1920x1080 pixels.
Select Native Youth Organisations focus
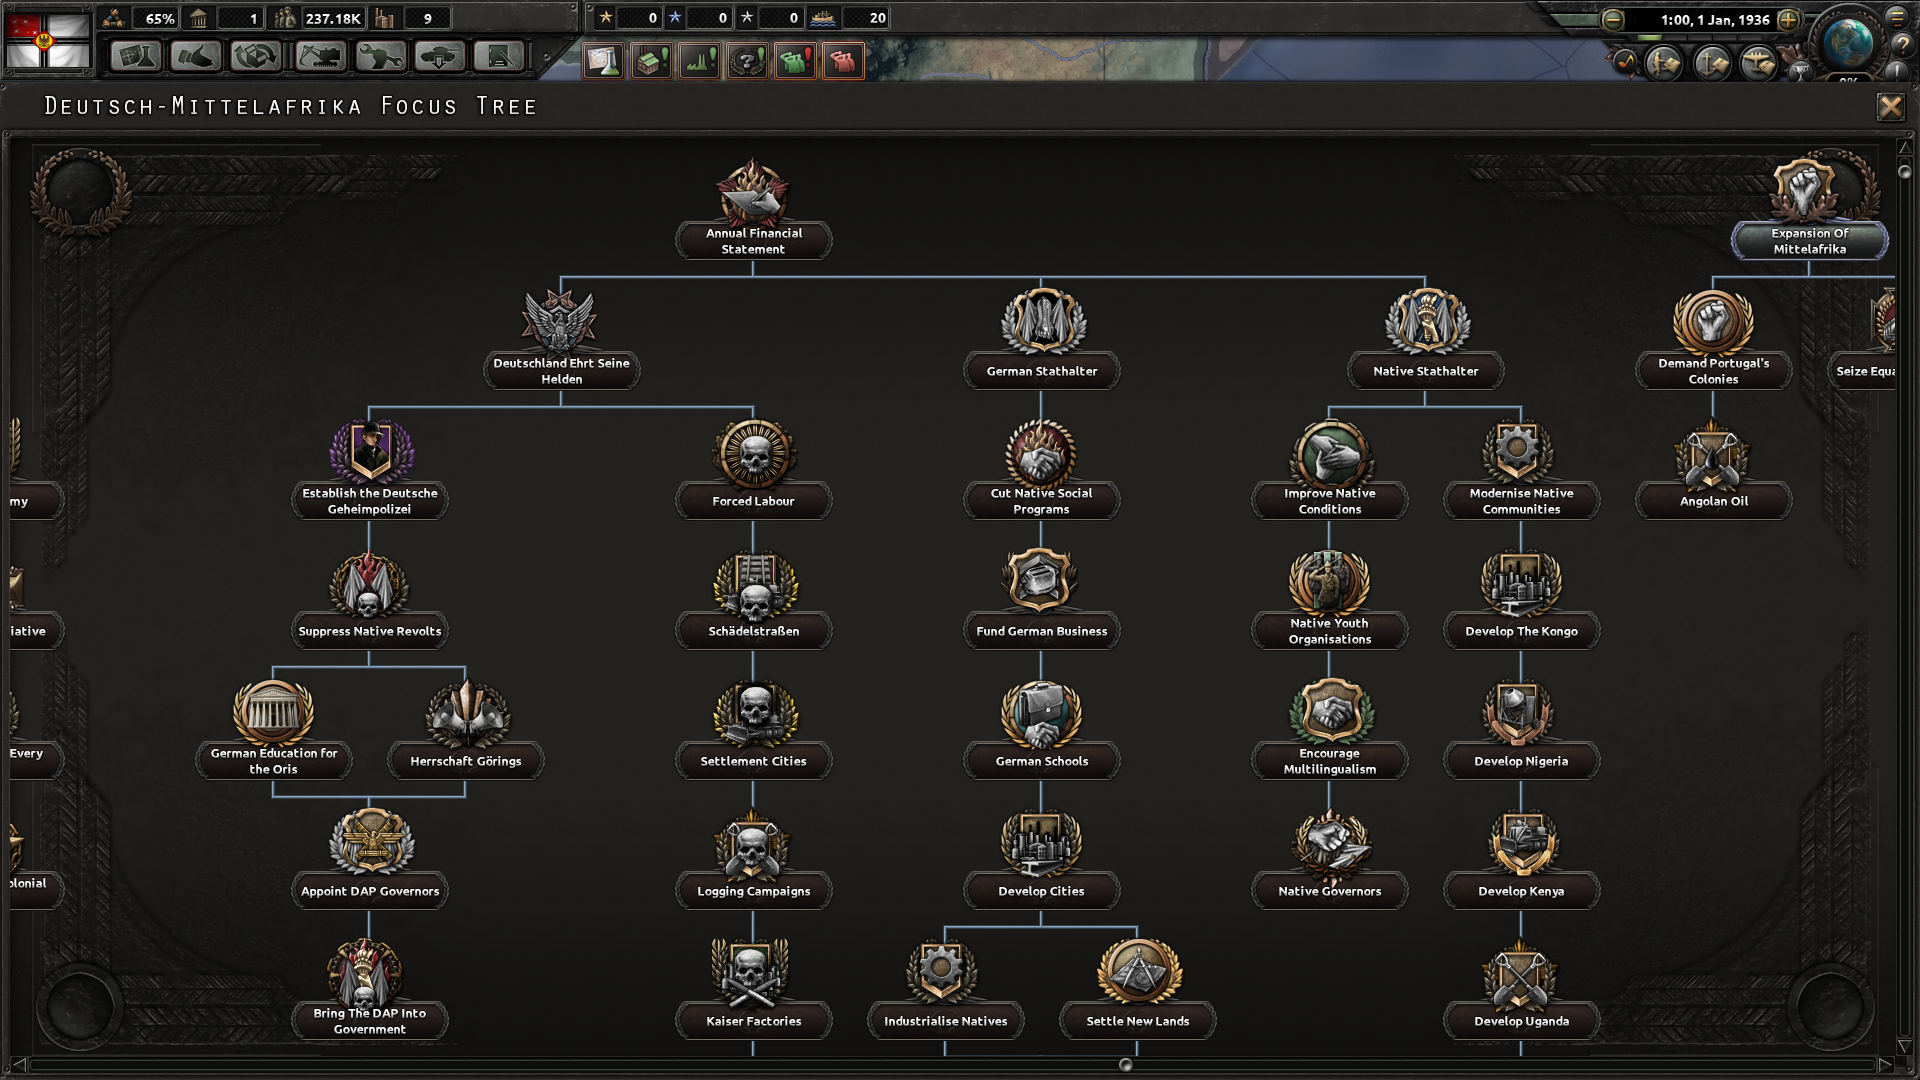pyautogui.click(x=1329, y=600)
